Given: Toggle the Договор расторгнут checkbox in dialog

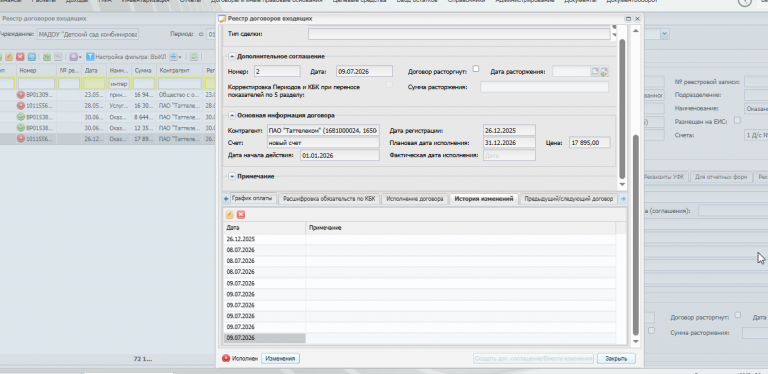Looking at the screenshot, I should (476, 69).
